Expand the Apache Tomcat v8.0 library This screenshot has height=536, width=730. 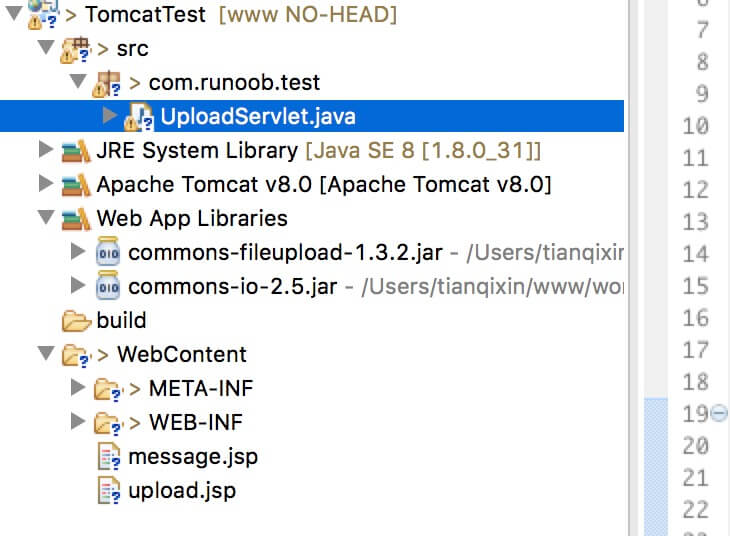click(44, 184)
